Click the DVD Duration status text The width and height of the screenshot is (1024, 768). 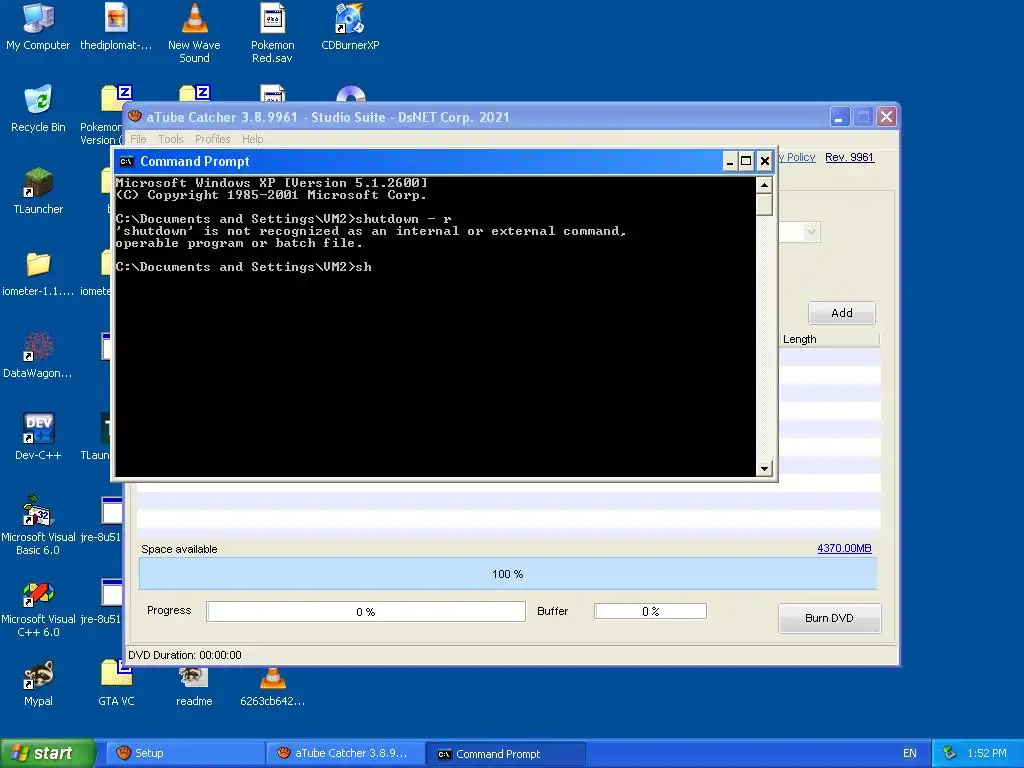pyautogui.click(x=185, y=655)
